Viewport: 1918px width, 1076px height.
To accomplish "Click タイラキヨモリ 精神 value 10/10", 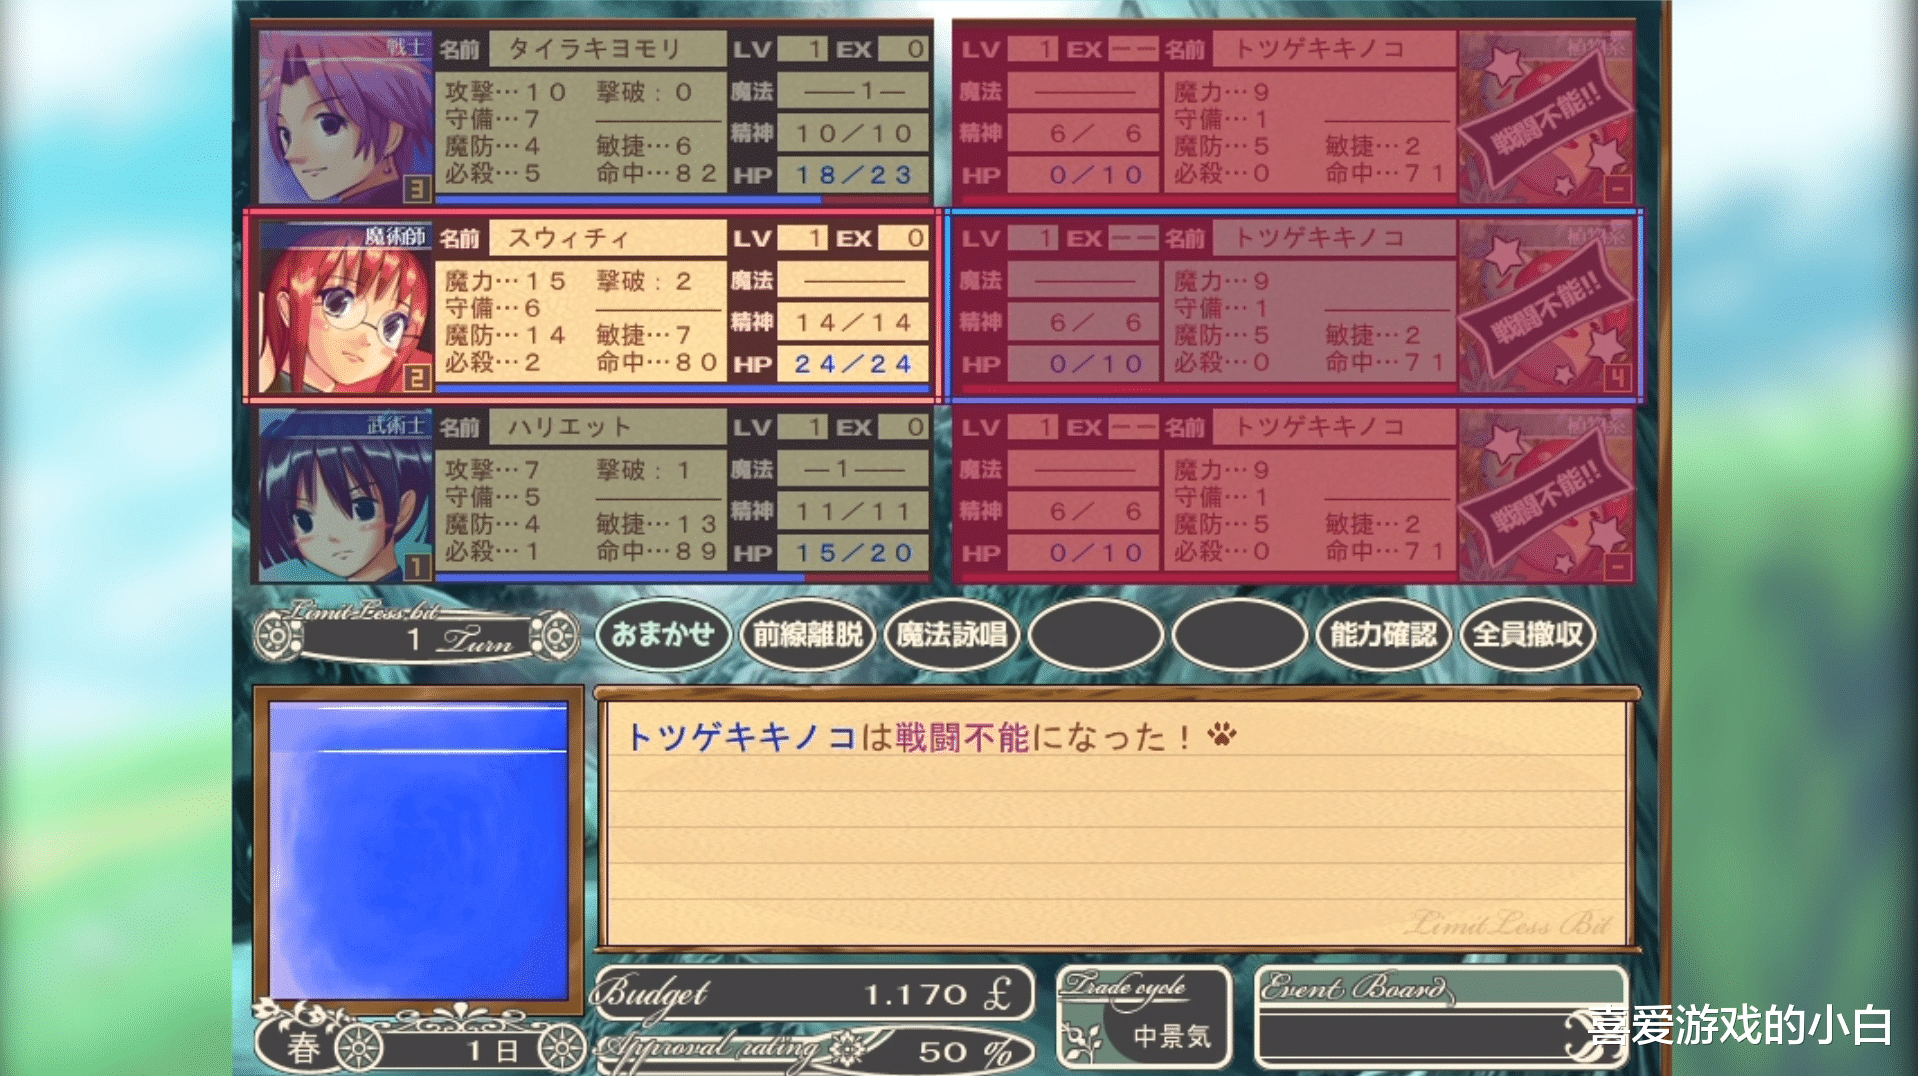I will point(853,133).
